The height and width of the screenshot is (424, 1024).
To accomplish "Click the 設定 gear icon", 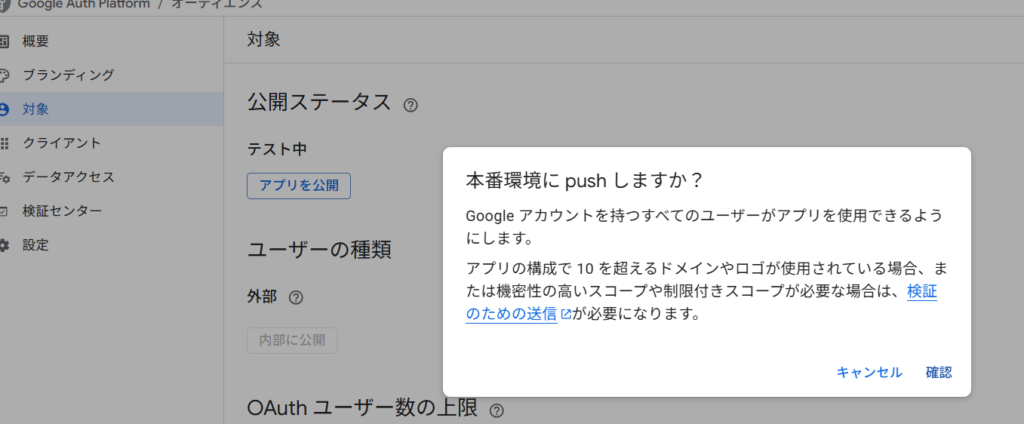I will pos(4,245).
